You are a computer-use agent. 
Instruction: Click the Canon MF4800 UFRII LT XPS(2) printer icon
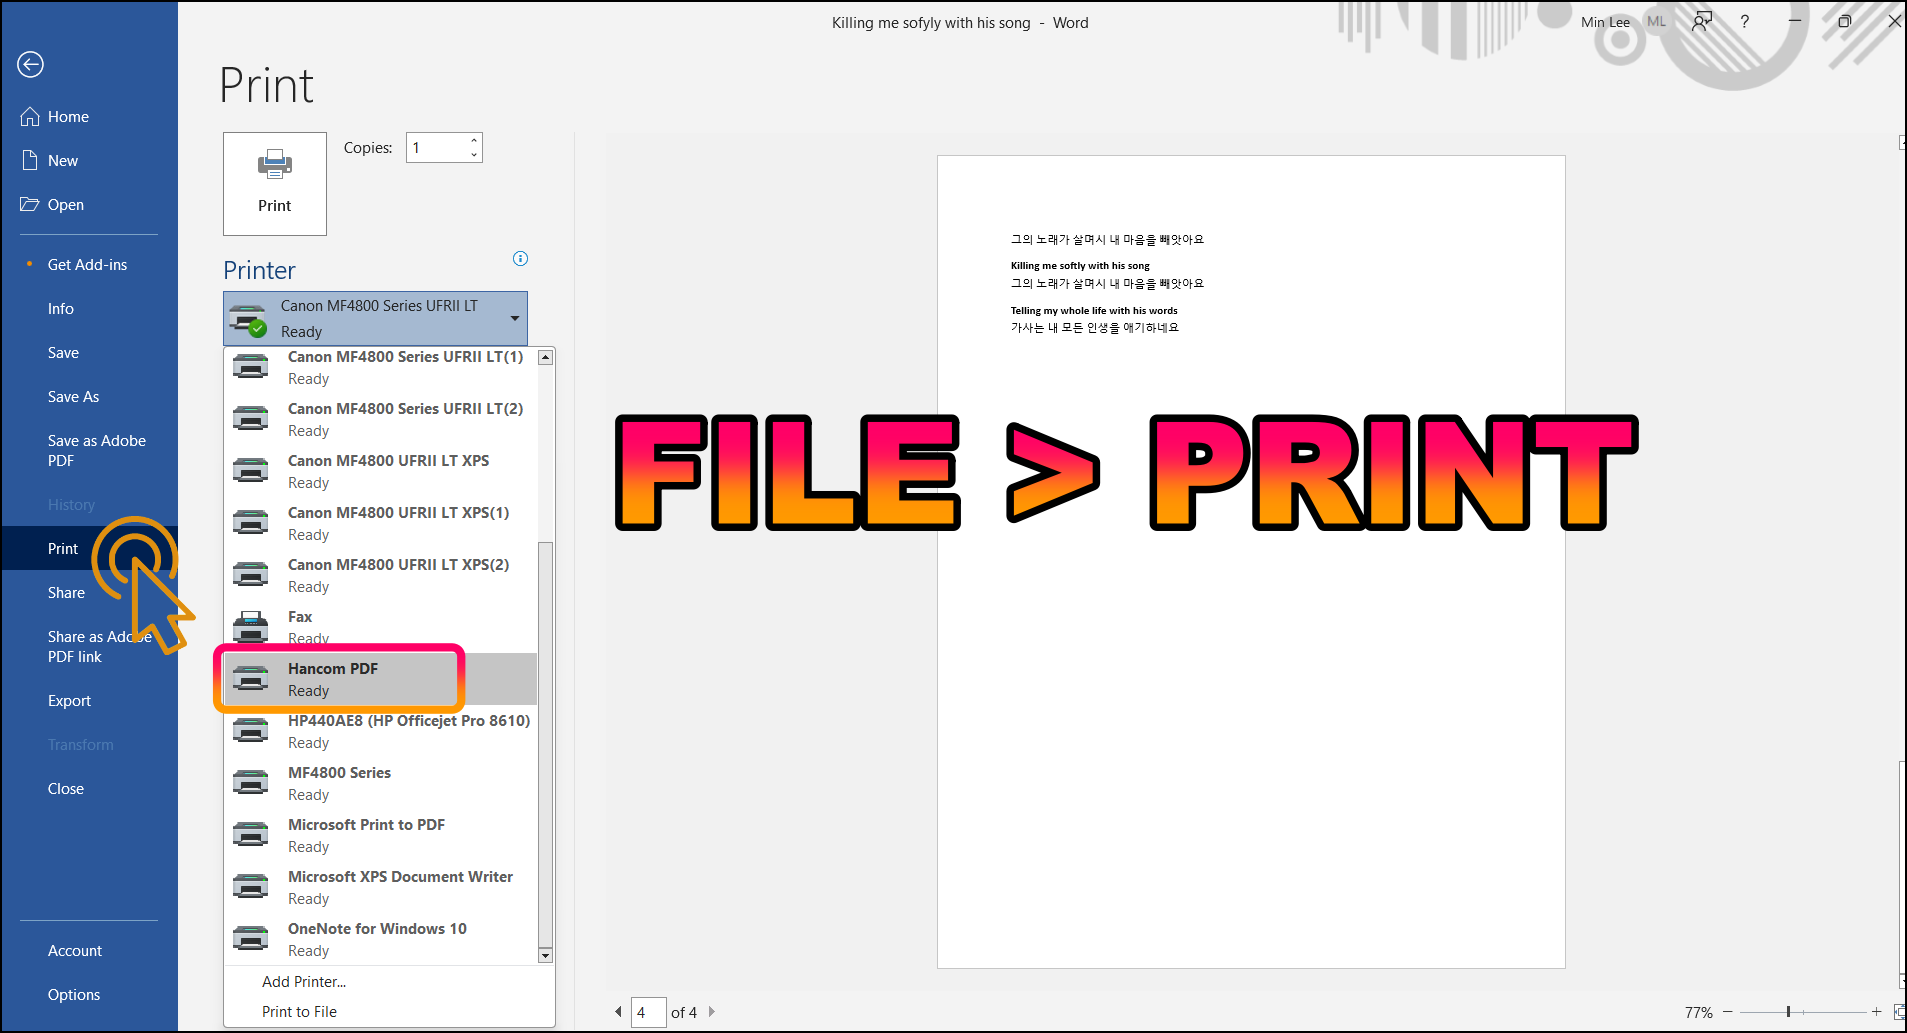[x=250, y=575]
